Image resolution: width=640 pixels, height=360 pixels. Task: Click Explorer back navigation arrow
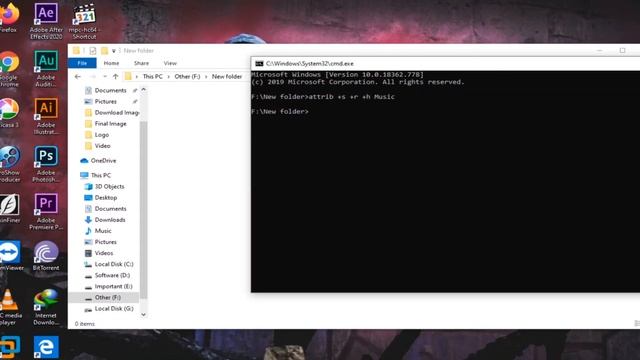coord(78,76)
